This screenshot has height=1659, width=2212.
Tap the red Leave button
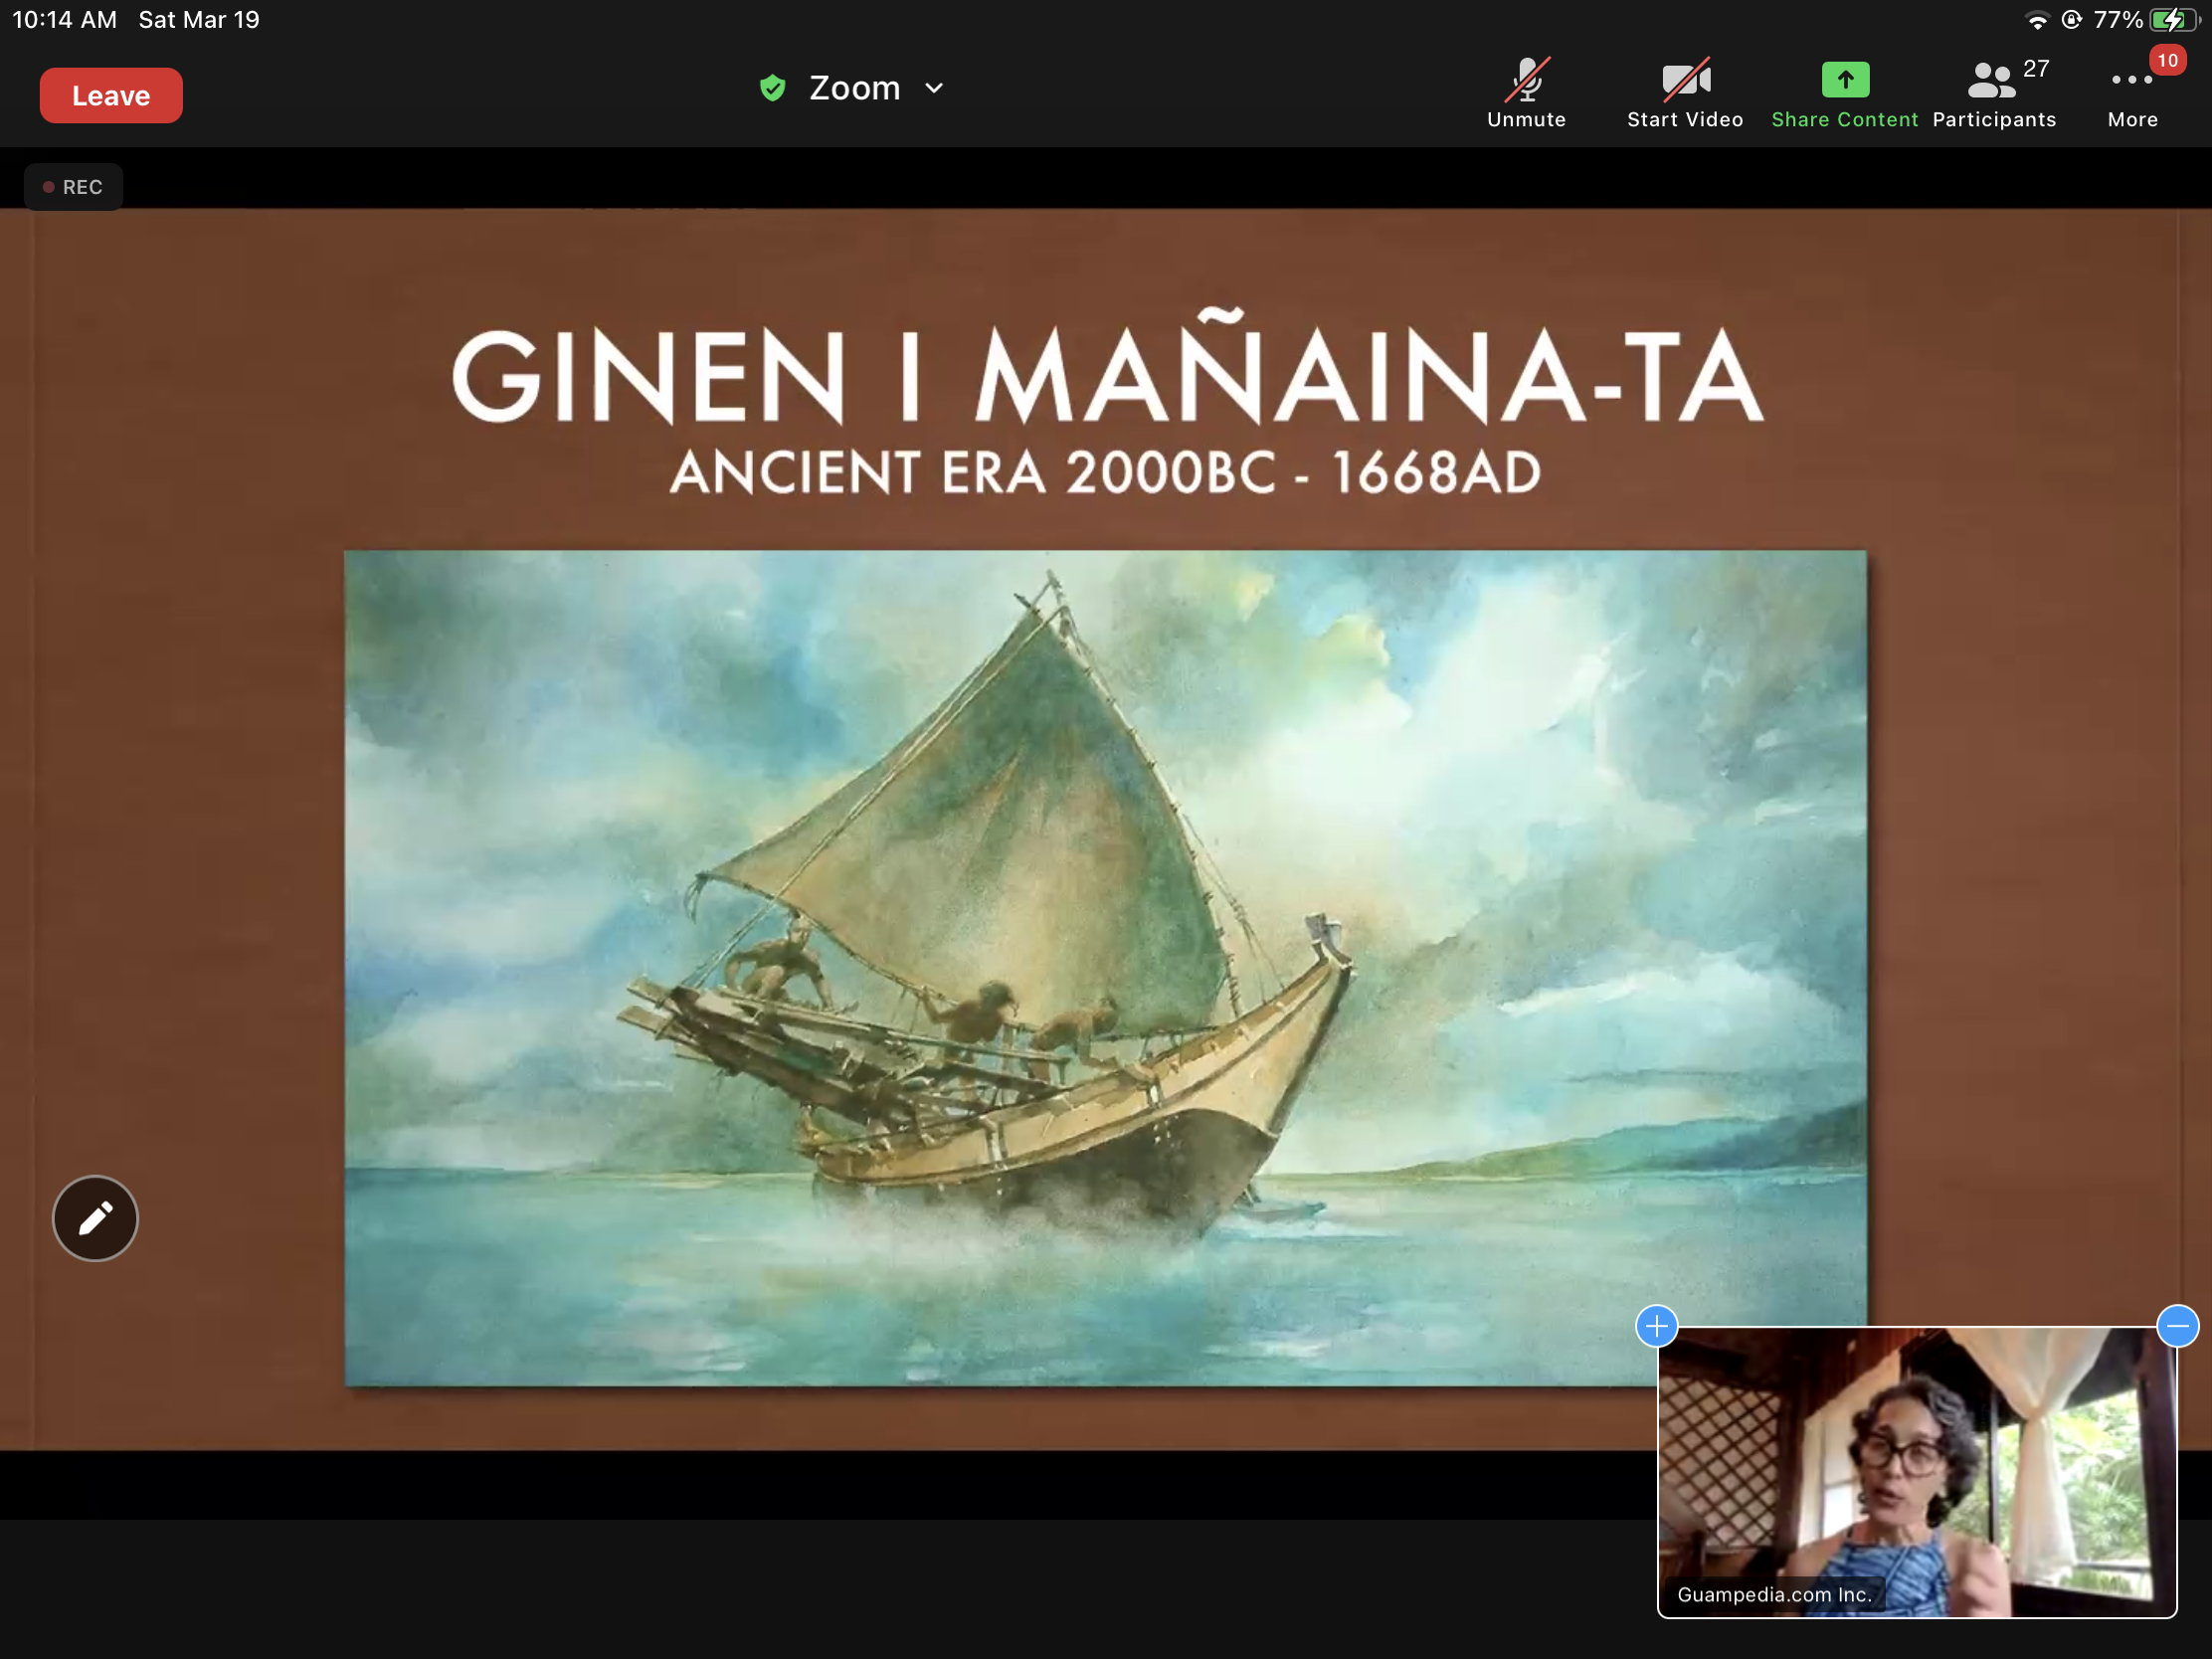click(x=111, y=96)
